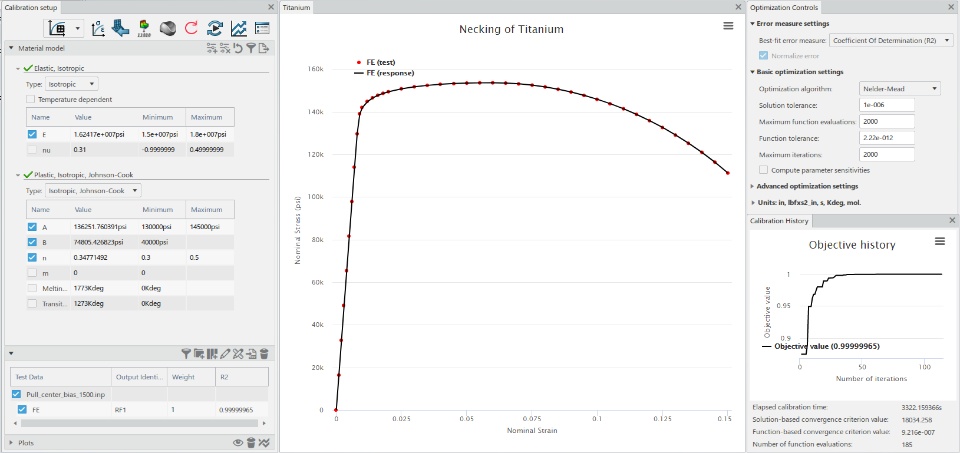Select the Titanium tab

click(296, 8)
